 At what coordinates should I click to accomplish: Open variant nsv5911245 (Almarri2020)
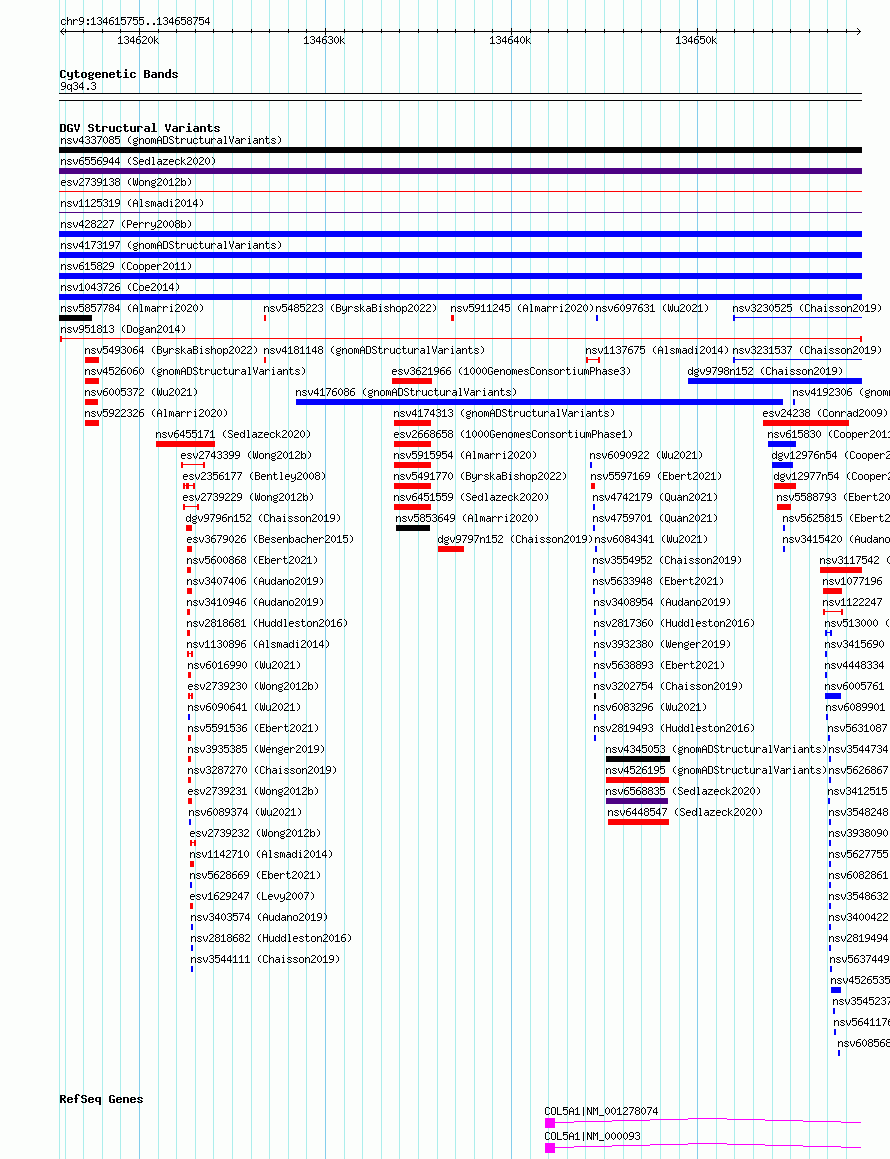[x=522, y=307]
